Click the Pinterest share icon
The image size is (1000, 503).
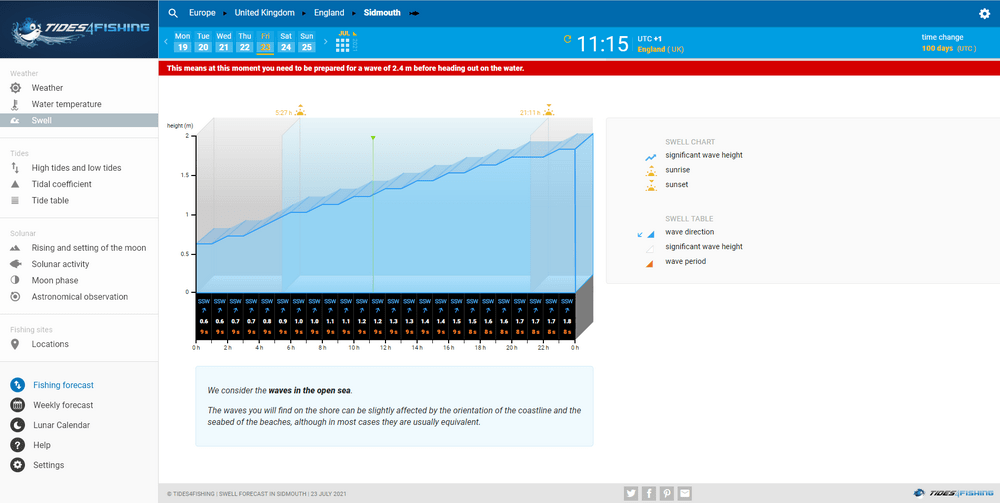(x=667, y=493)
